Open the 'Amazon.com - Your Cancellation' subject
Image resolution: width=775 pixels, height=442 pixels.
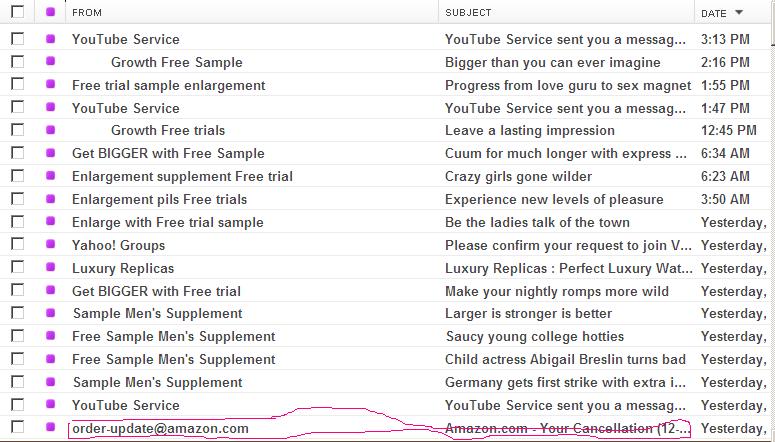pyautogui.click(x=567, y=428)
